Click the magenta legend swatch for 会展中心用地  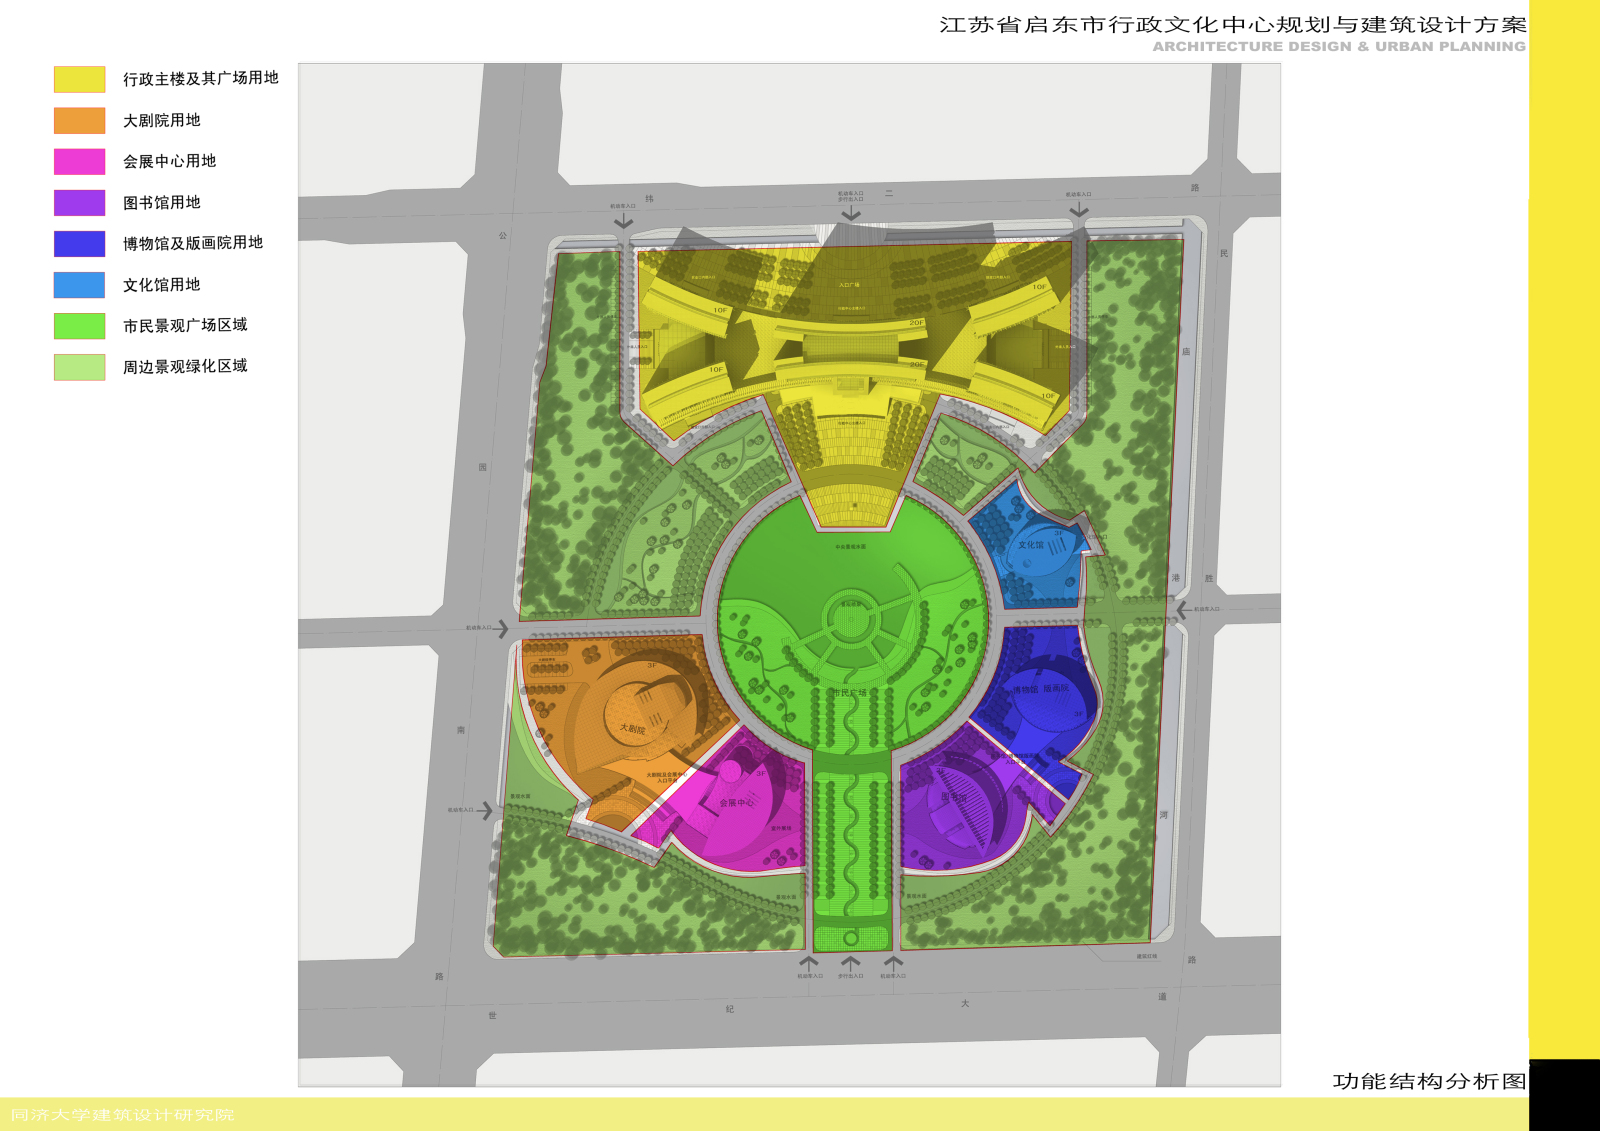pyautogui.click(x=79, y=161)
